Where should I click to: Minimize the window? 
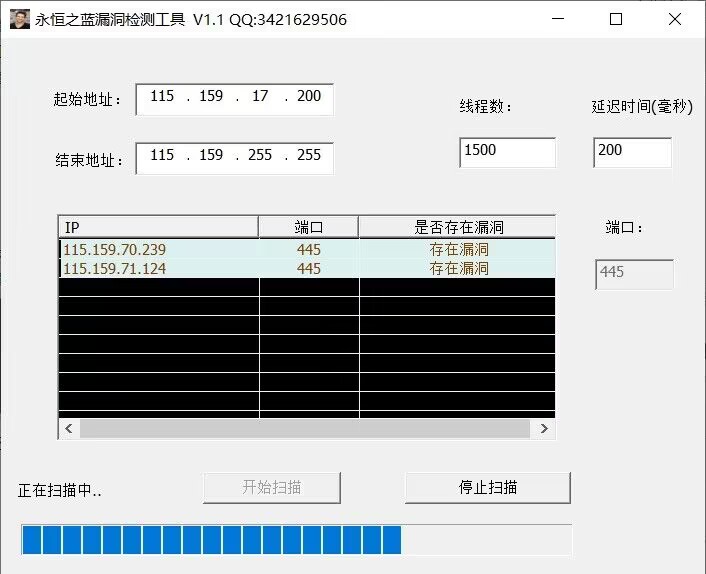coord(558,19)
